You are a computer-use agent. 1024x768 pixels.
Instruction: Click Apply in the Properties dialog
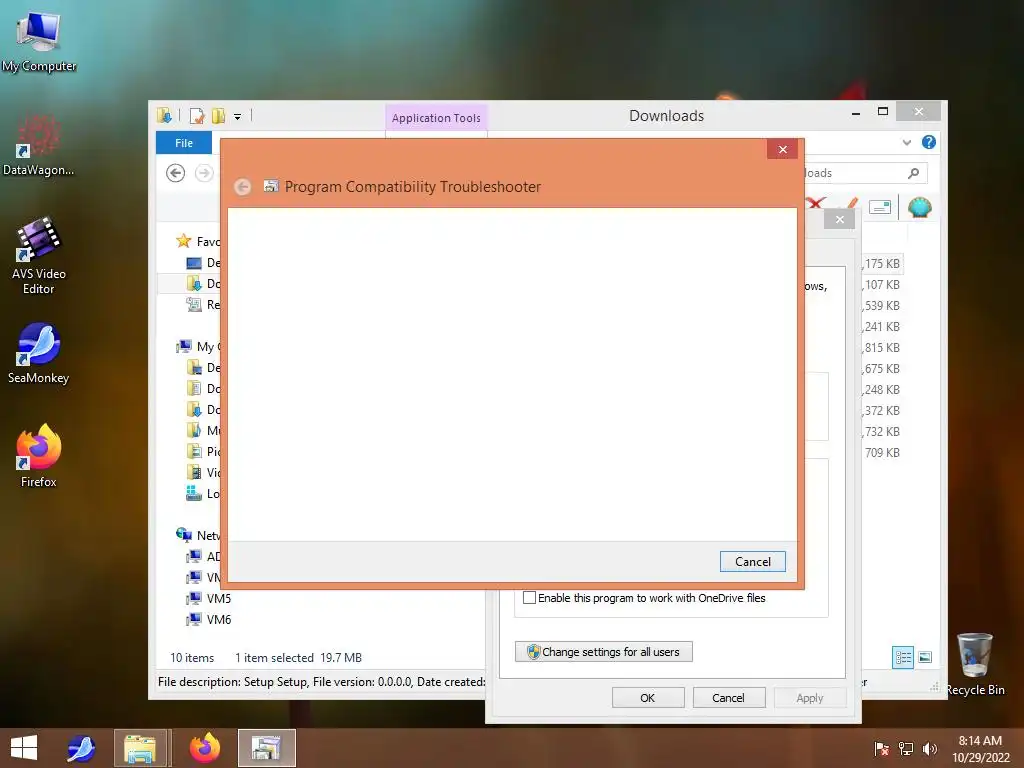click(810, 698)
